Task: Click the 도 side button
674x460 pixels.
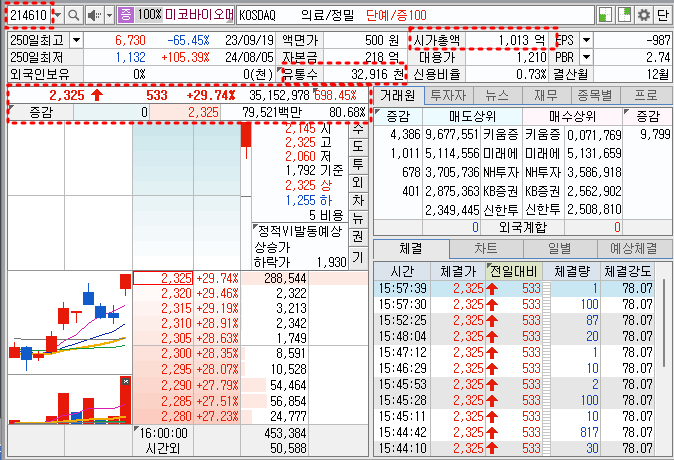Action: [x=358, y=146]
